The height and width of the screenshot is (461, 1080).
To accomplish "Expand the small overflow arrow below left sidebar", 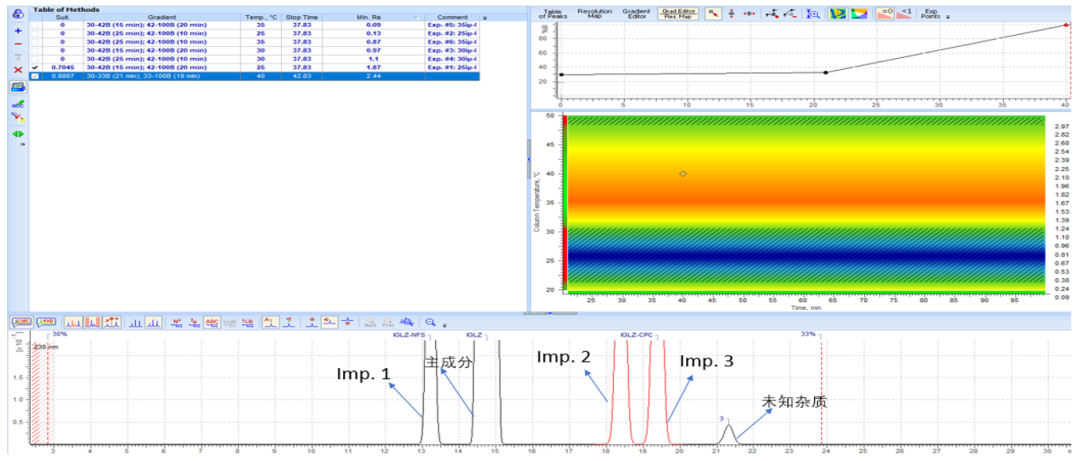I will 22,145.
